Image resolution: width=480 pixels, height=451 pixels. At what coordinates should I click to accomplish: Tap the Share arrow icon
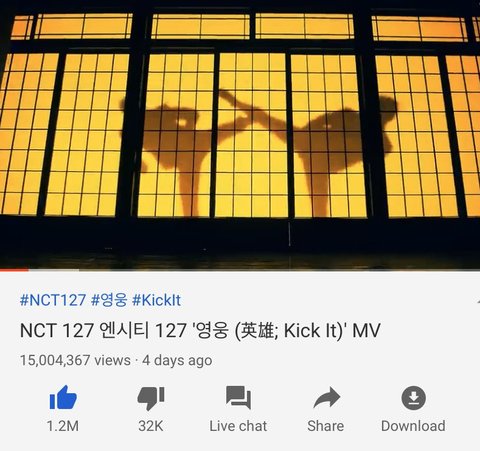[326, 397]
